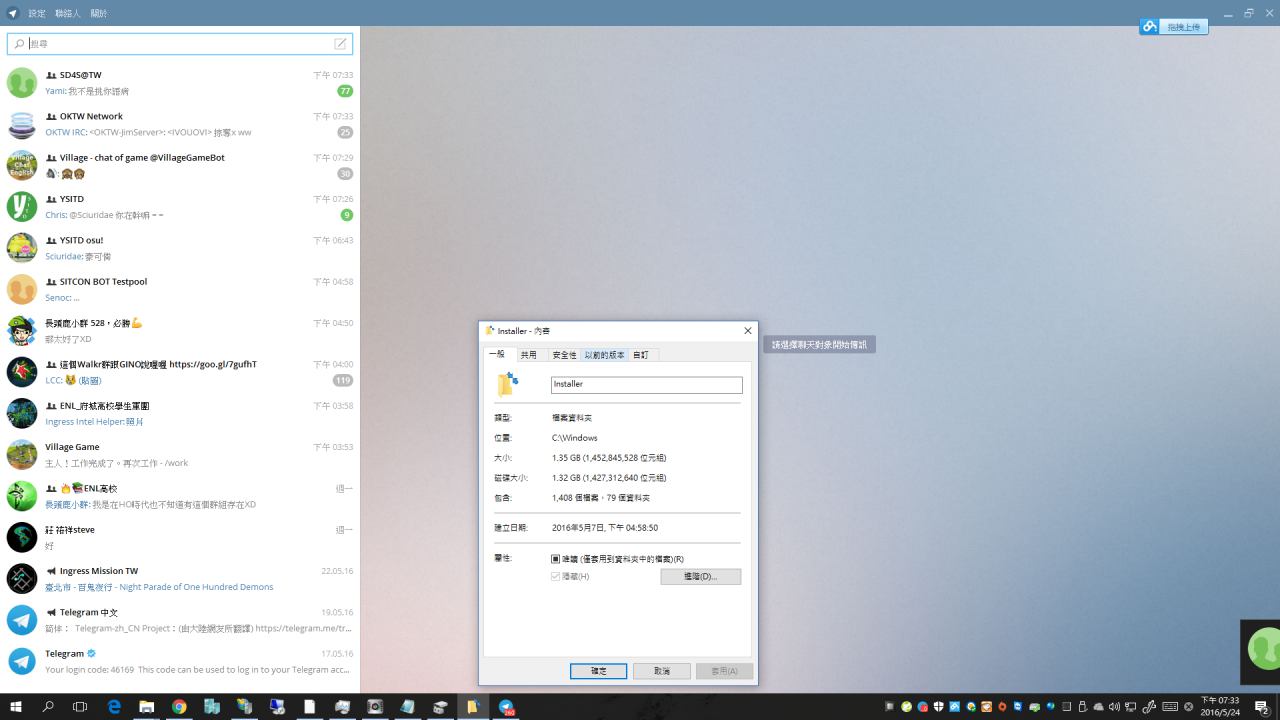The image size is (1280, 720).
Task: Click the Installer folder name field
Action: point(646,384)
